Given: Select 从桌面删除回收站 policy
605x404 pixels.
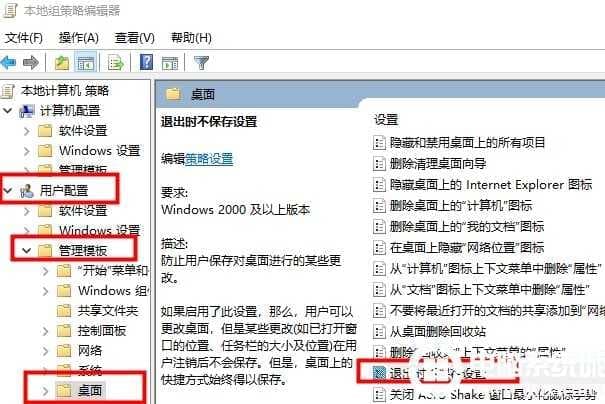Looking at the screenshot, I should click(438, 331).
